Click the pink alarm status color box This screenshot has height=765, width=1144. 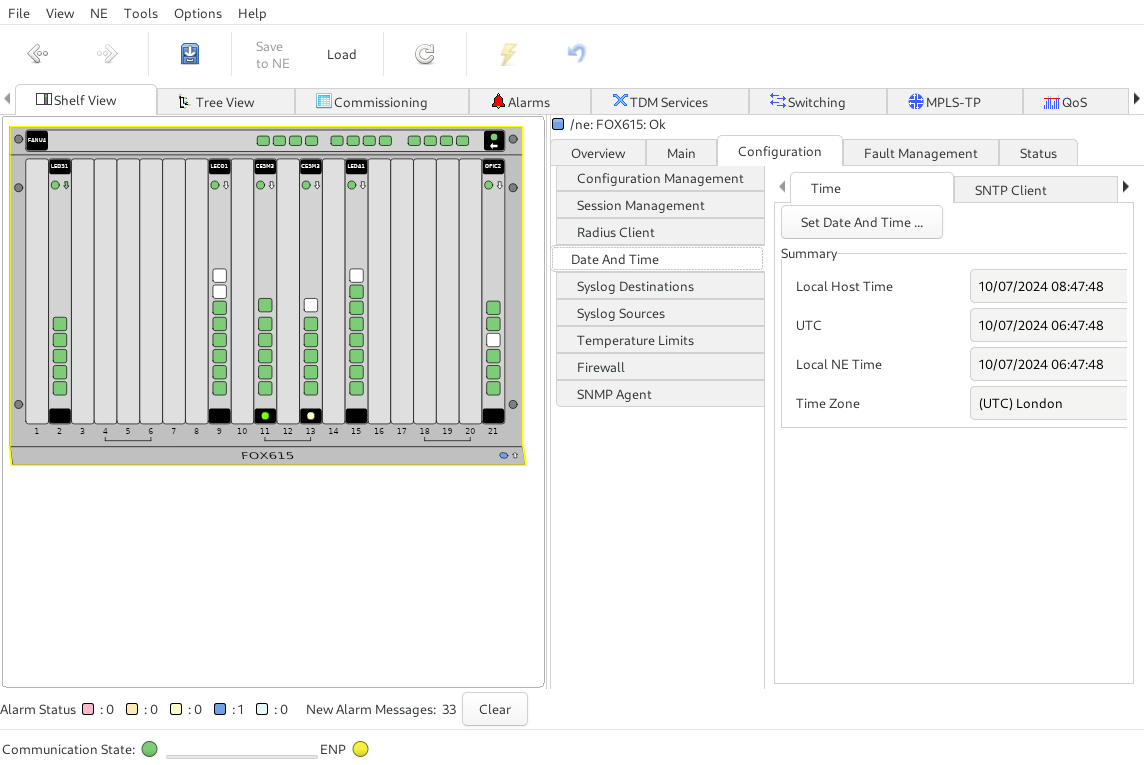pyautogui.click(x=88, y=710)
